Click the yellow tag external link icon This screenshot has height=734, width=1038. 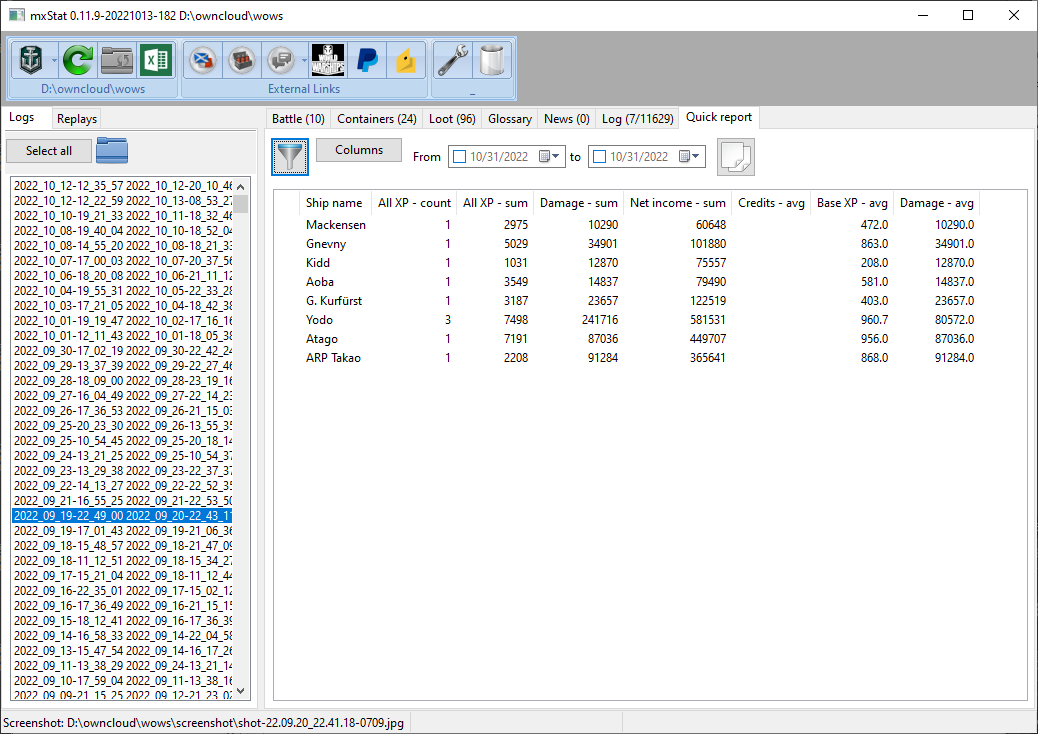(x=406, y=60)
